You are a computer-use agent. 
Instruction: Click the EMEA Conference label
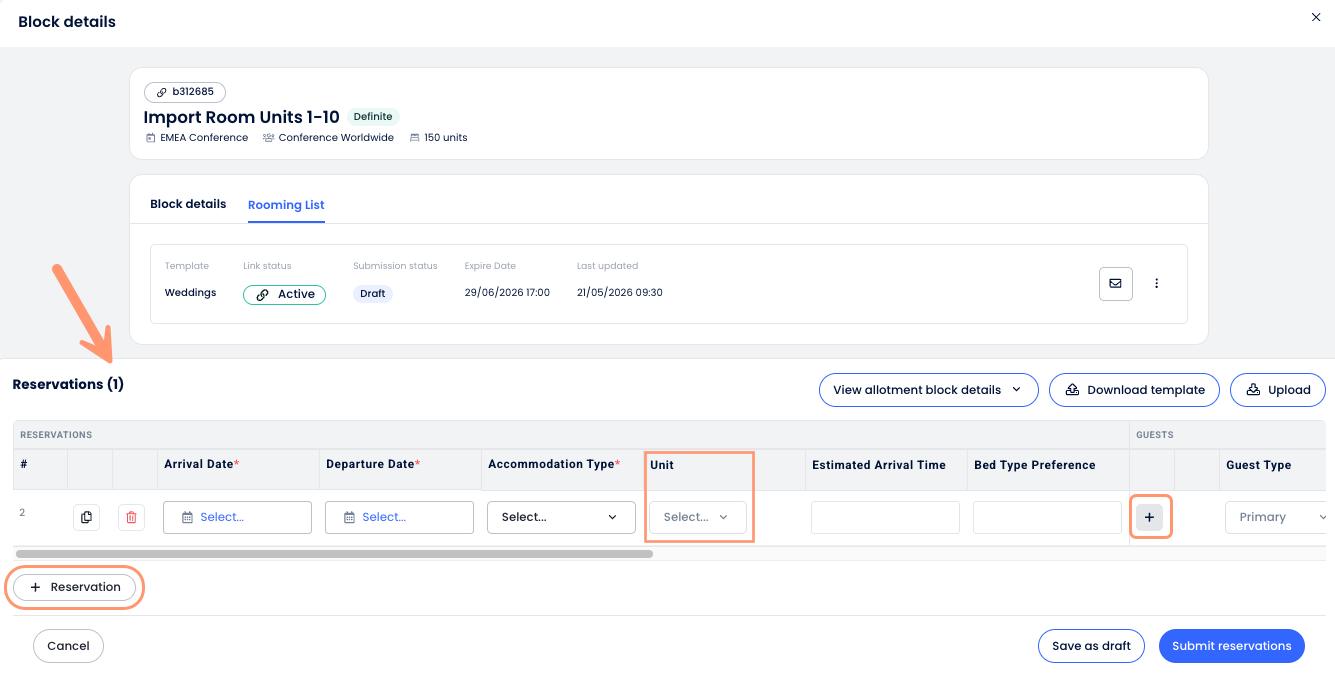(204, 138)
